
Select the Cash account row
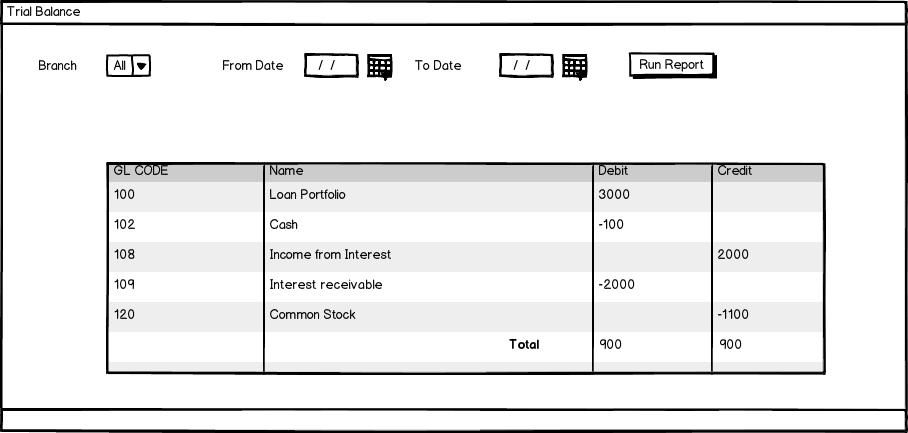tap(284, 225)
